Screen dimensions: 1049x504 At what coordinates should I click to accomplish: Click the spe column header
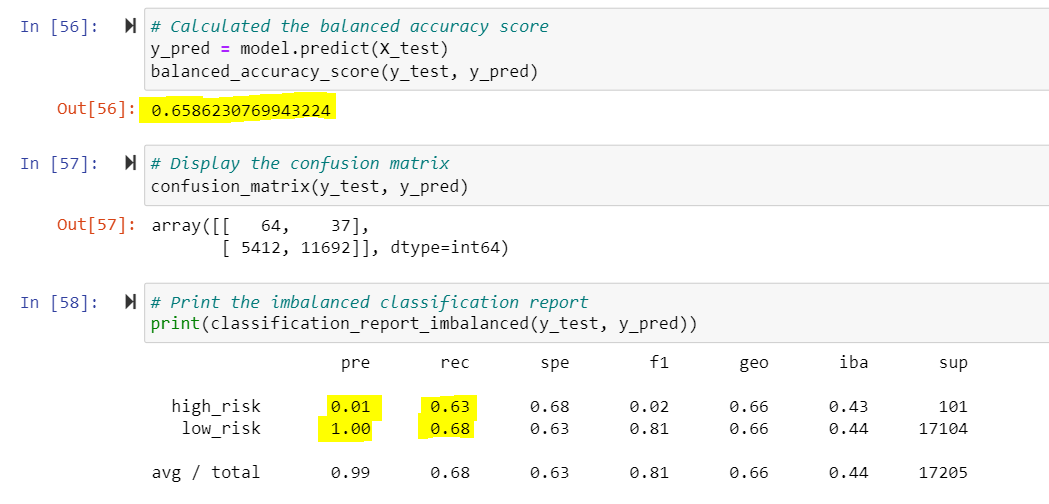[555, 363]
